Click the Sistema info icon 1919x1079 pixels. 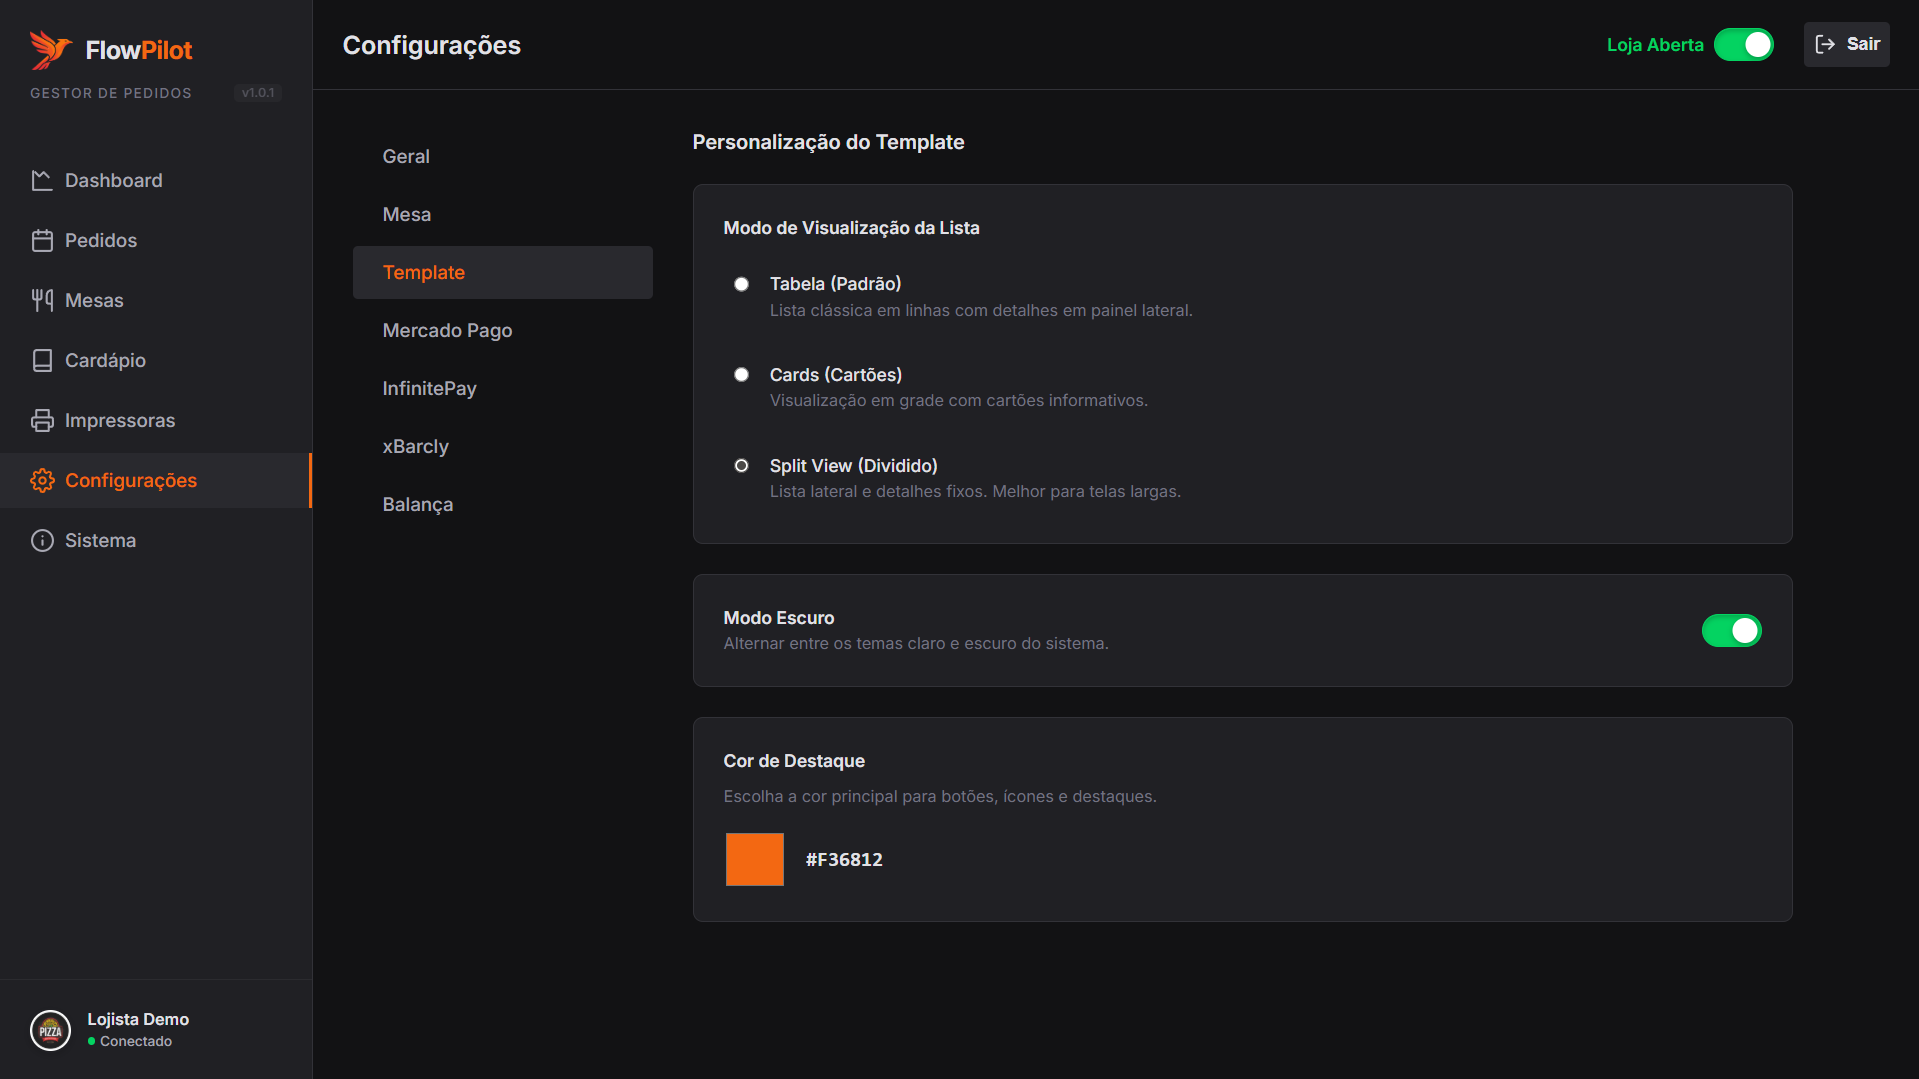(42, 540)
